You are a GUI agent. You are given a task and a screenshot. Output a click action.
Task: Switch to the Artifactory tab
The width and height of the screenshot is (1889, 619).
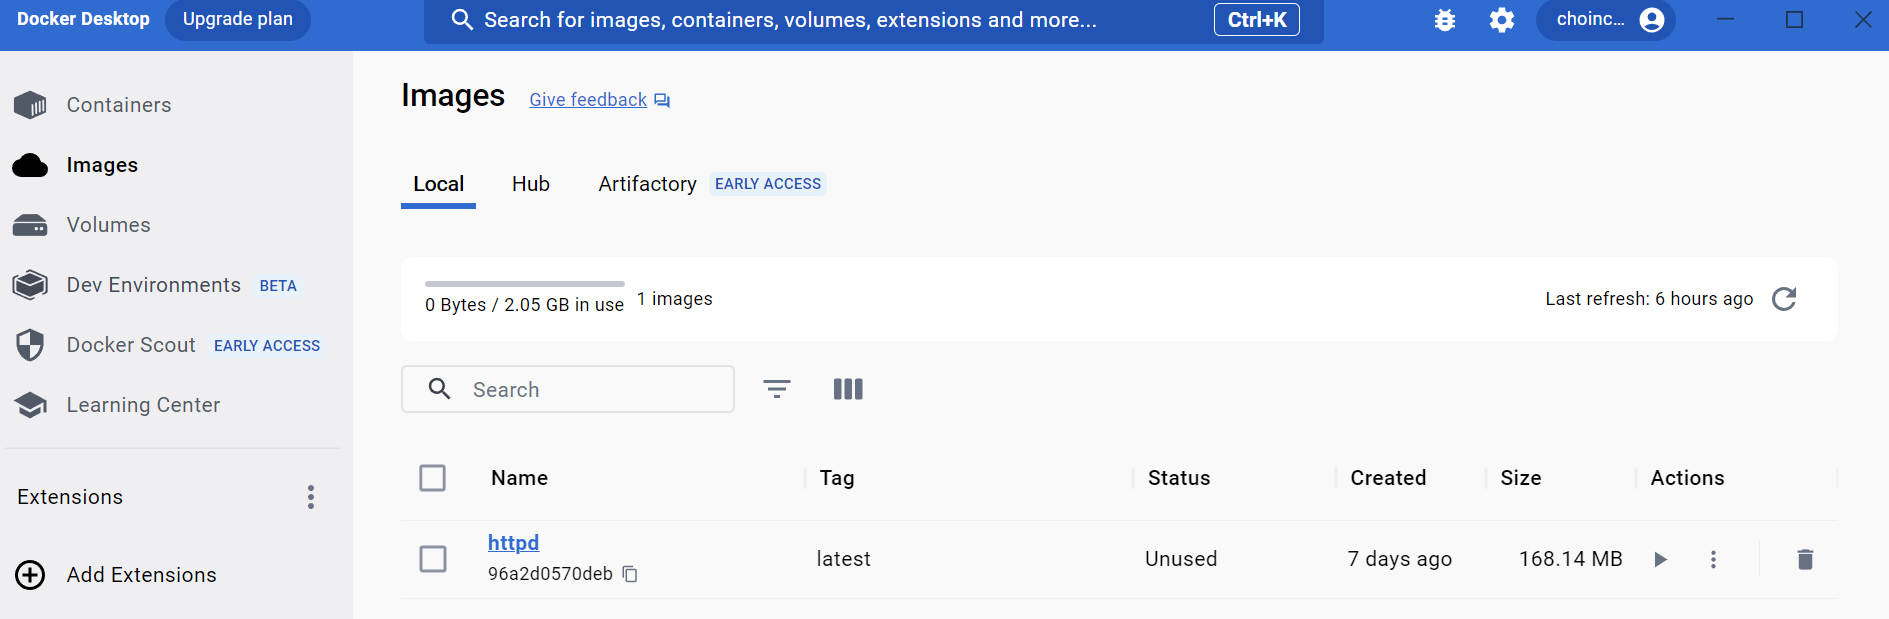(647, 184)
